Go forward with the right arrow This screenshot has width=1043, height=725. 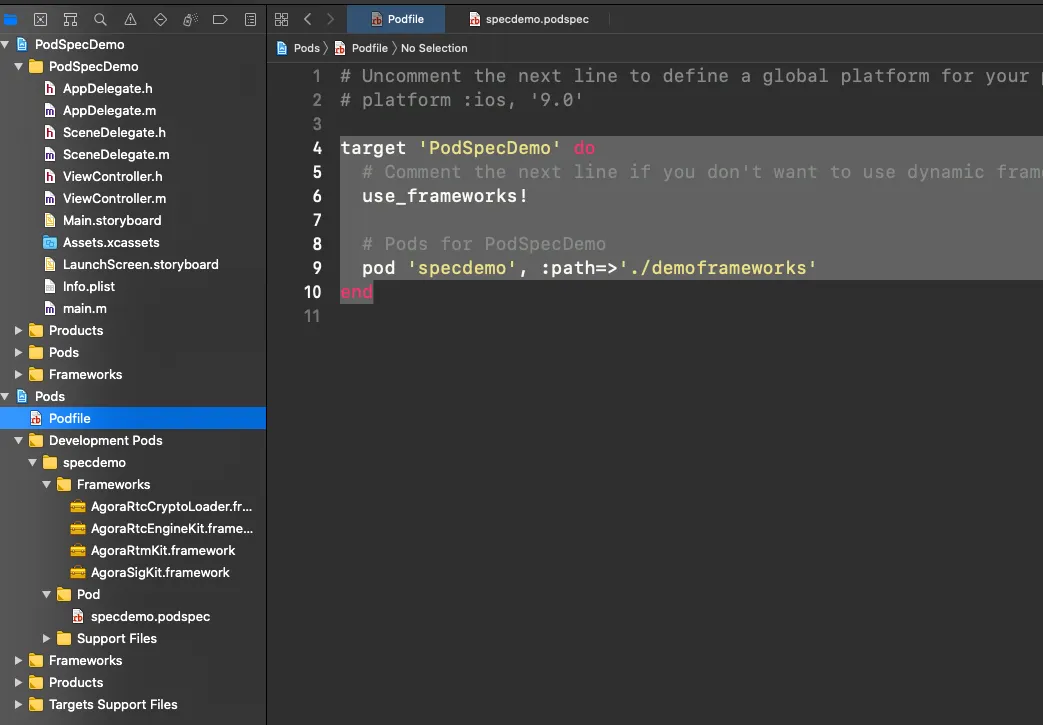click(330, 19)
